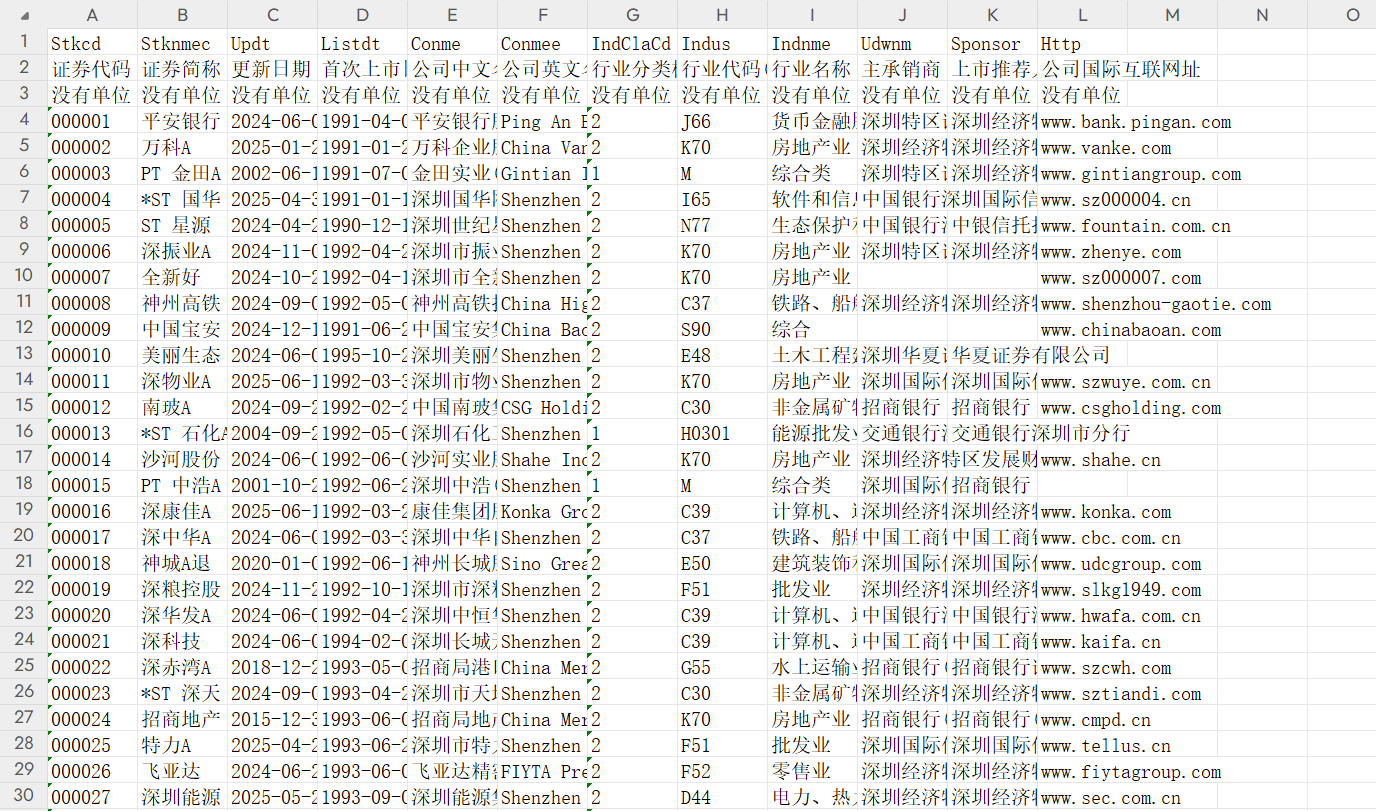Select industry code cell D44
The height and width of the screenshot is (811, 1376).
[723, 797]
